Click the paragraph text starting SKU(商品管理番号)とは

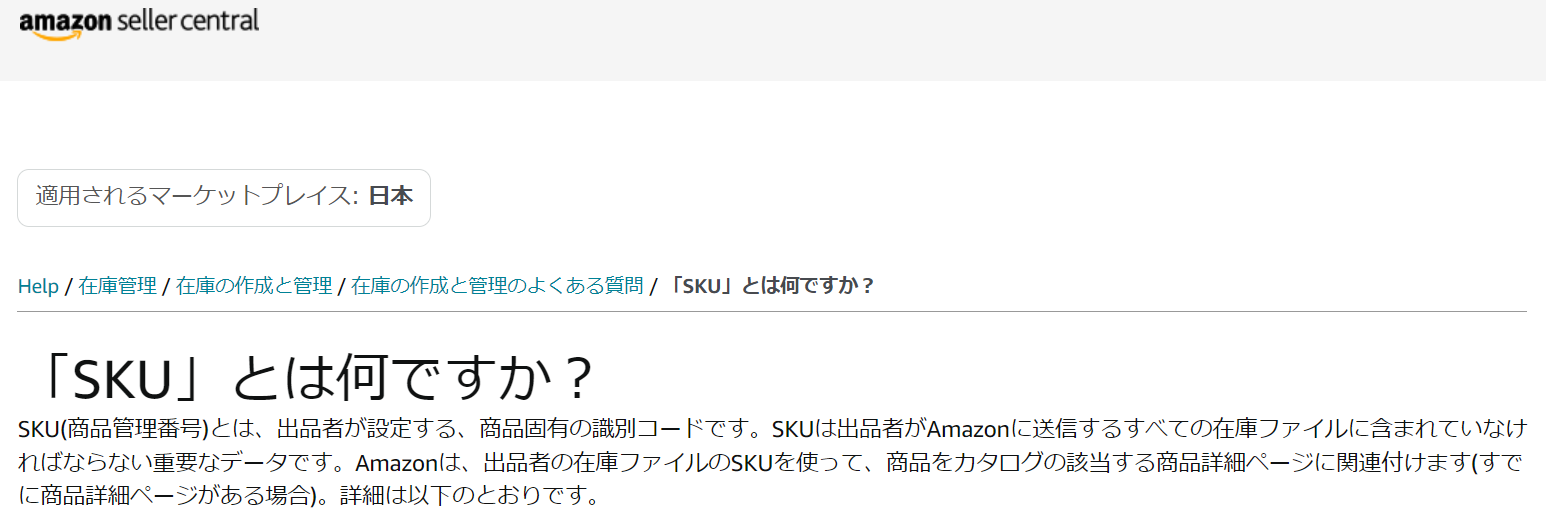pyautogui.click(x=772, y=462)
